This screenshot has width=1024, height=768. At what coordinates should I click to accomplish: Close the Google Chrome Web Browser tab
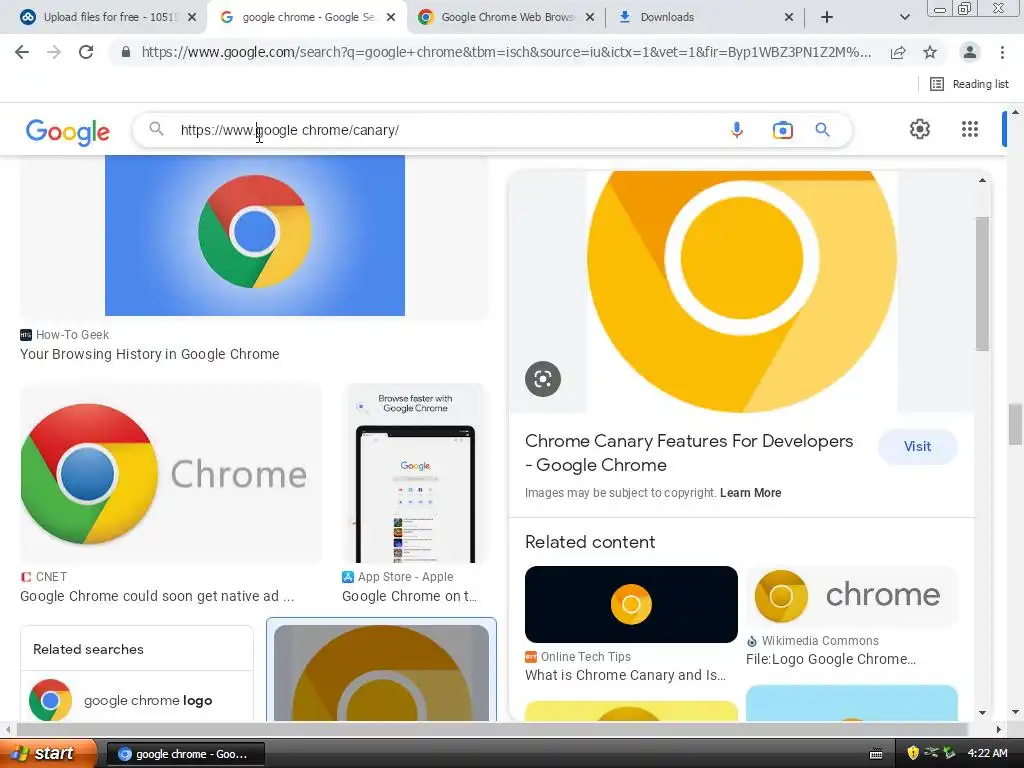tap(590, 17)
